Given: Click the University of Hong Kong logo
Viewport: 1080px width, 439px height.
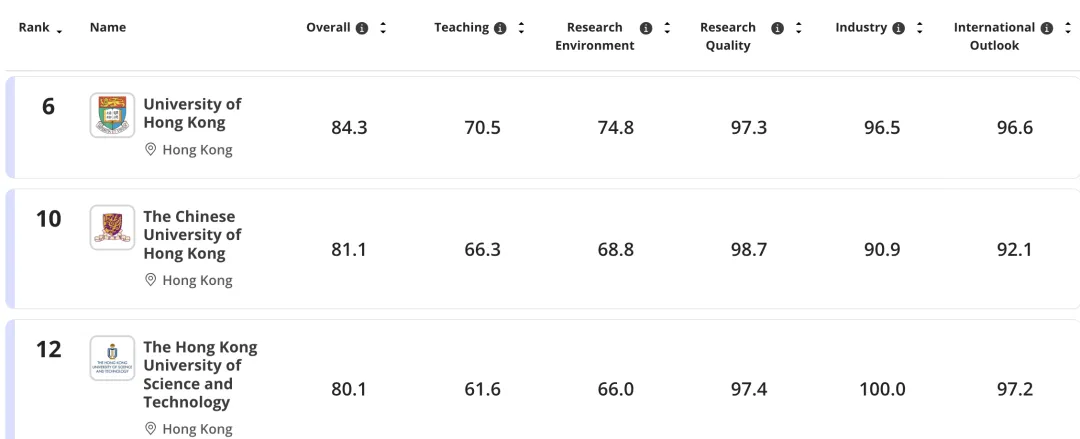Looking at the screenshot, I should click(x=112, y=115).
